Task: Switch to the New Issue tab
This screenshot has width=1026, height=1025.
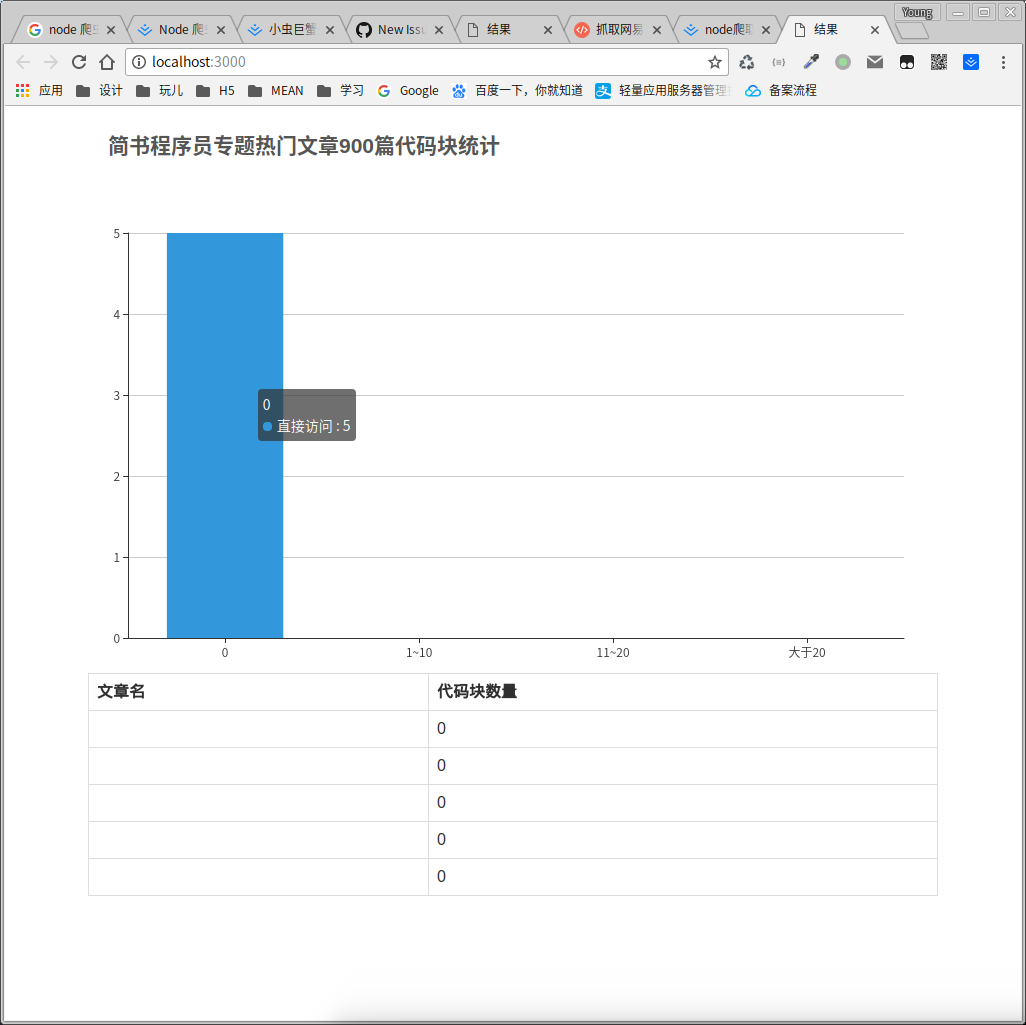Action: click(x=398, y=29)
